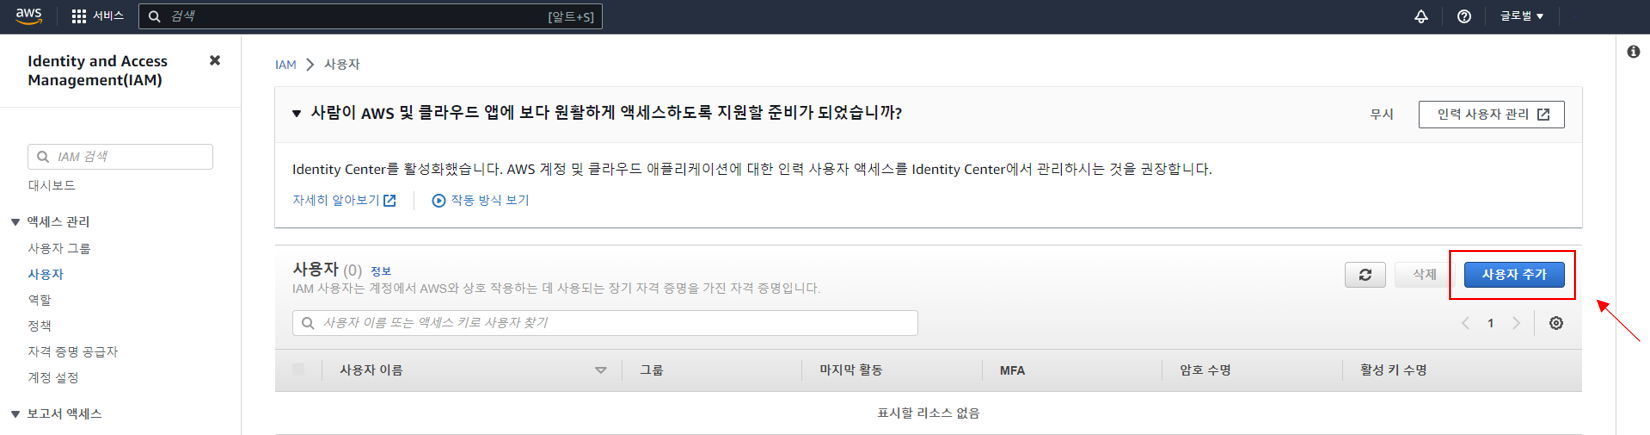Open 역할 in the sidebar
The height and width of the screenshot is (435, 1650).
(40, 300)
